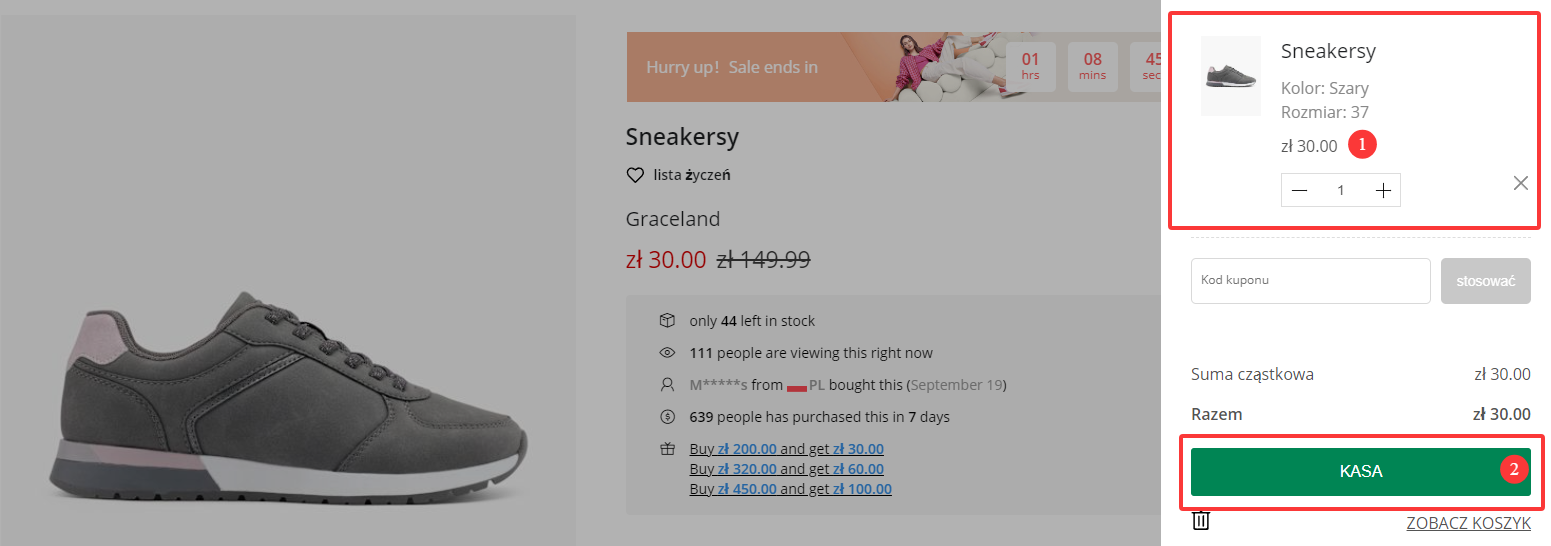The width and height of the screenshot is (1551, 546).
Task: Click the cart Sneakersy product thumbnail
Action: pyautogui.click(x=1231, y=77)
